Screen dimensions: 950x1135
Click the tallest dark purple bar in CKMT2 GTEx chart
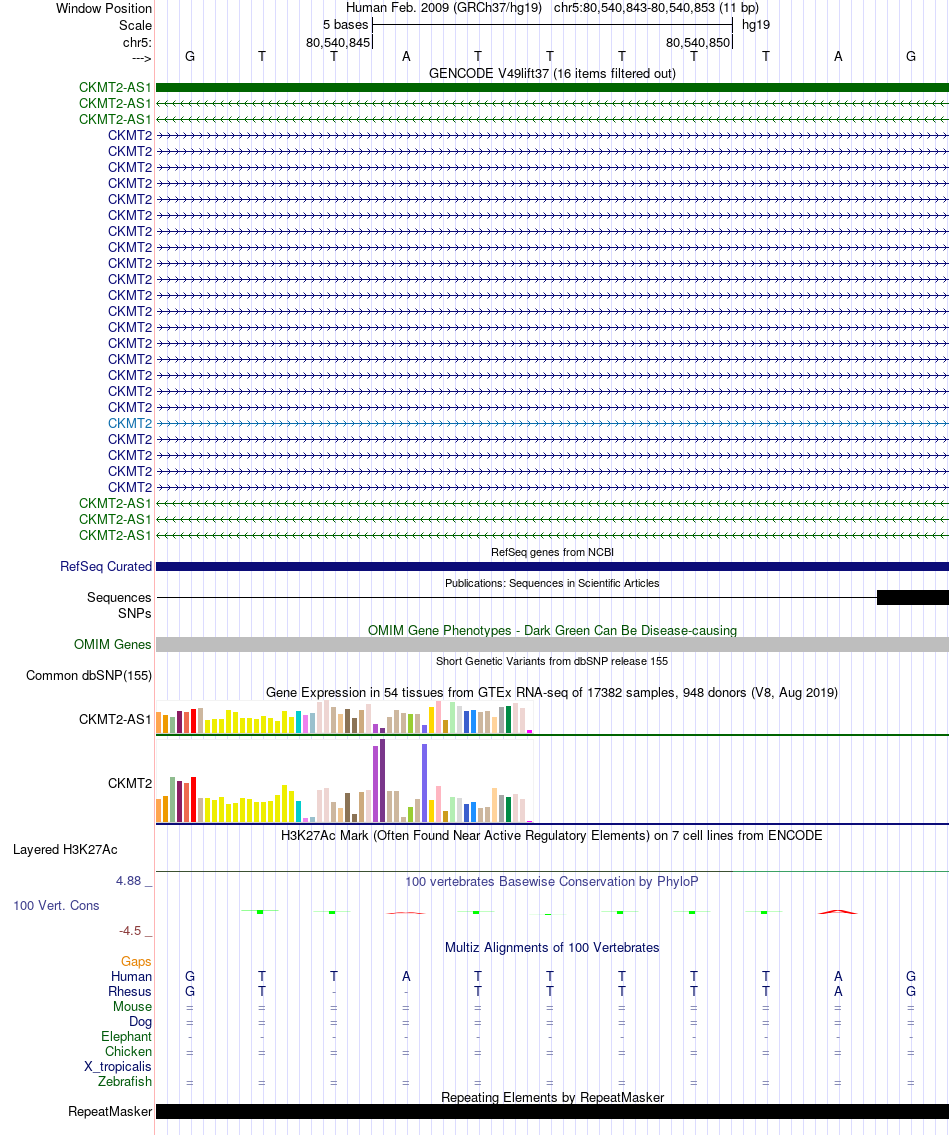point(382,781)
